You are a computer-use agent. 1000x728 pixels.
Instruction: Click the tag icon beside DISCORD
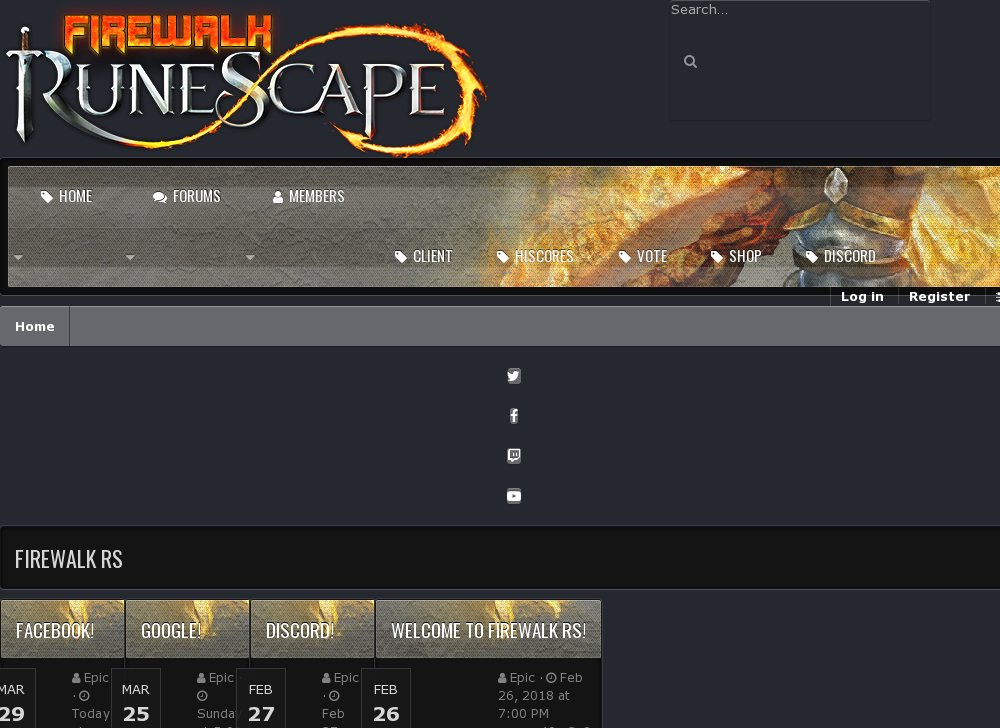coord(811,257)
